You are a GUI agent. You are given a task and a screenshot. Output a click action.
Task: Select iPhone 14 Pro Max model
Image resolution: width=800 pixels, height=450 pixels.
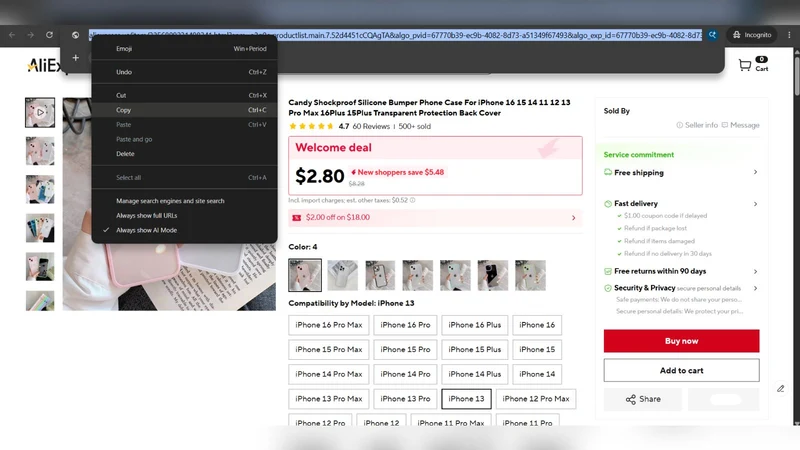329,374
